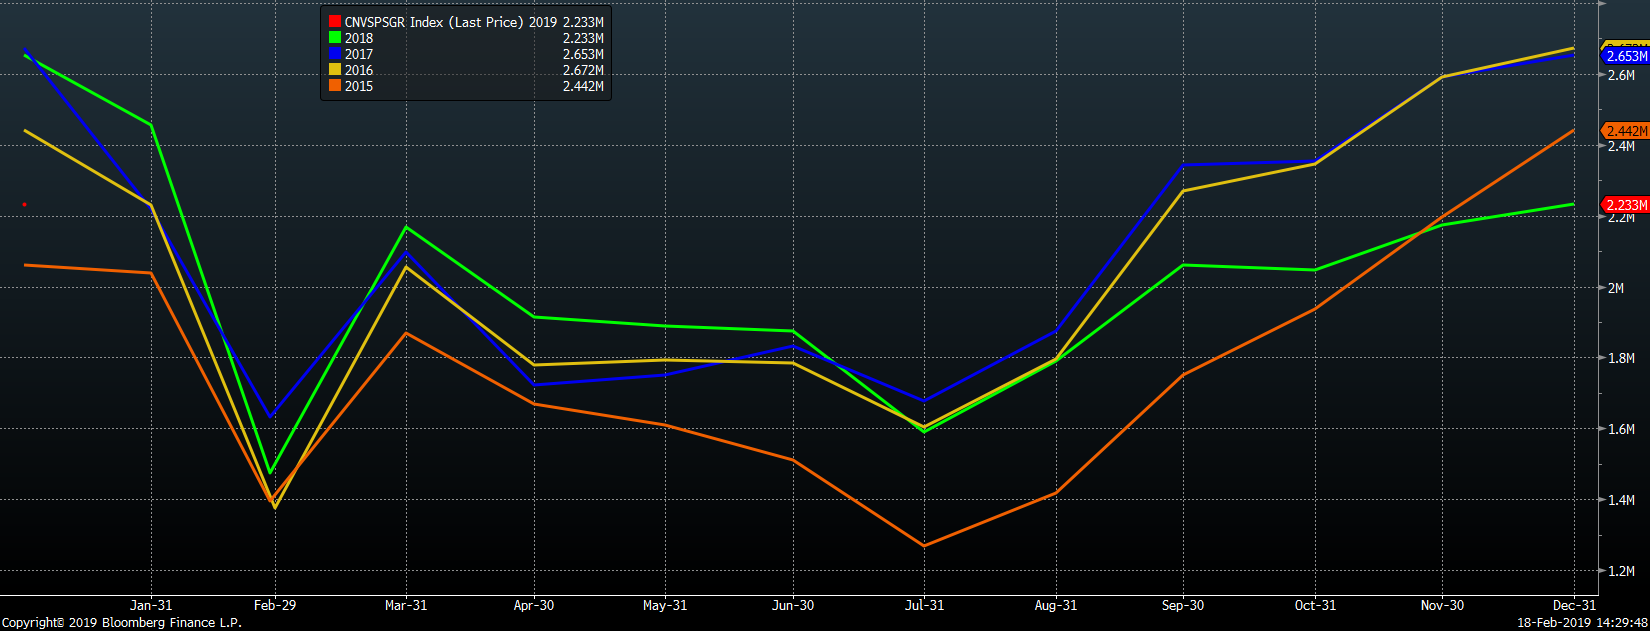Image resolution: width=1650 pixels, height=631 pixels.
Task: Click the orange 2.442M price tag
Action: click(x=1626, y=131)
